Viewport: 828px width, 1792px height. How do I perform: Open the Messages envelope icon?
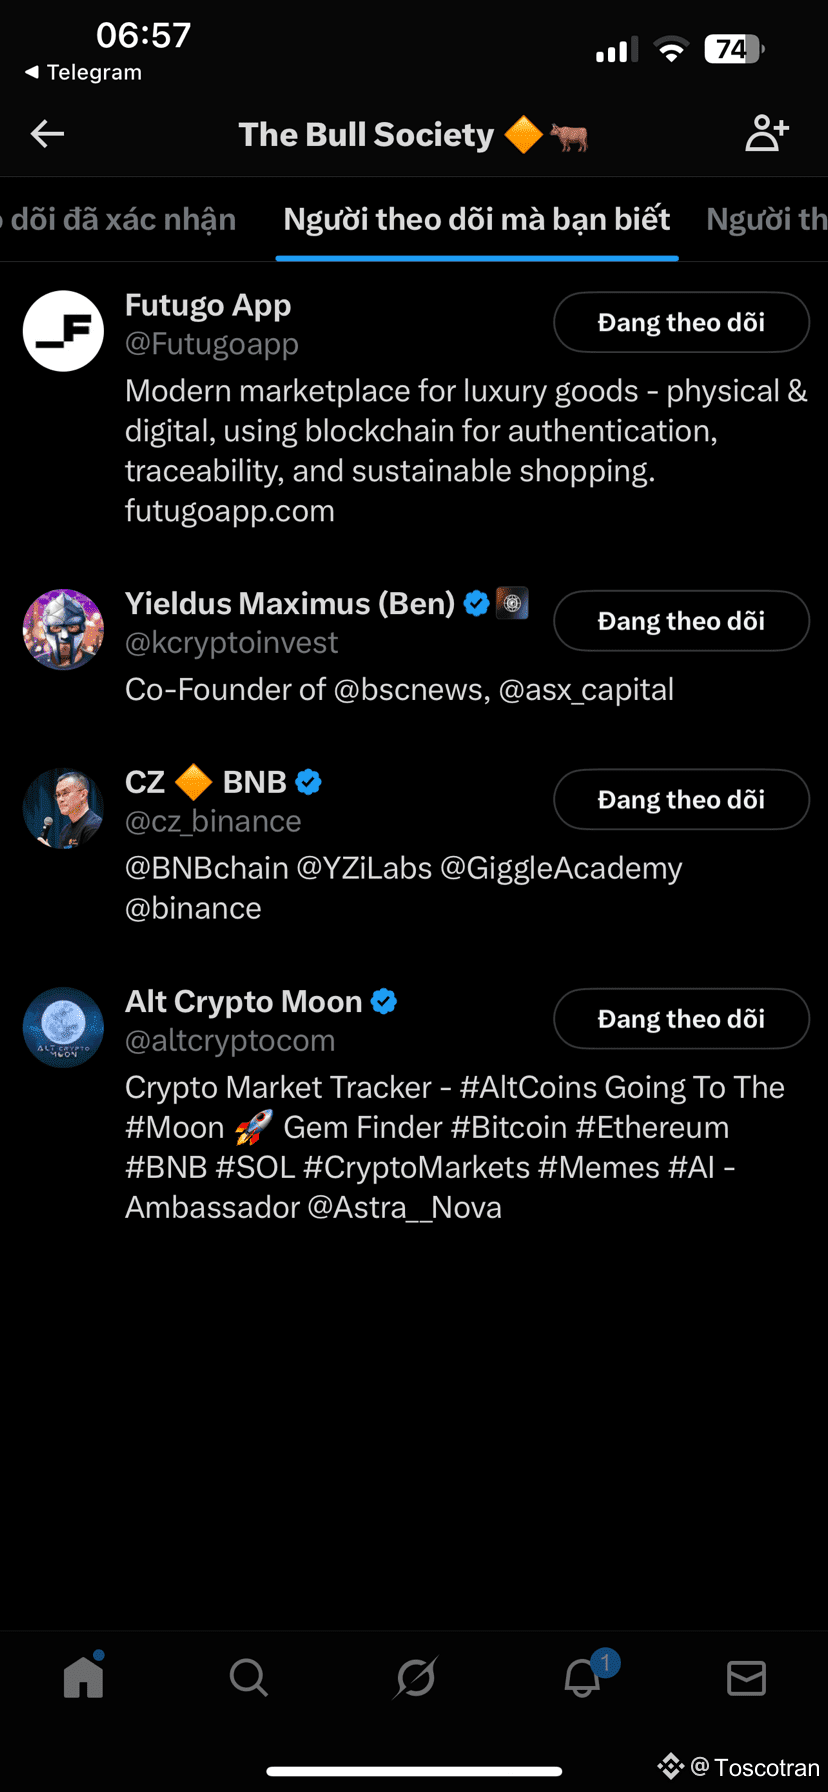(746, 1677)
